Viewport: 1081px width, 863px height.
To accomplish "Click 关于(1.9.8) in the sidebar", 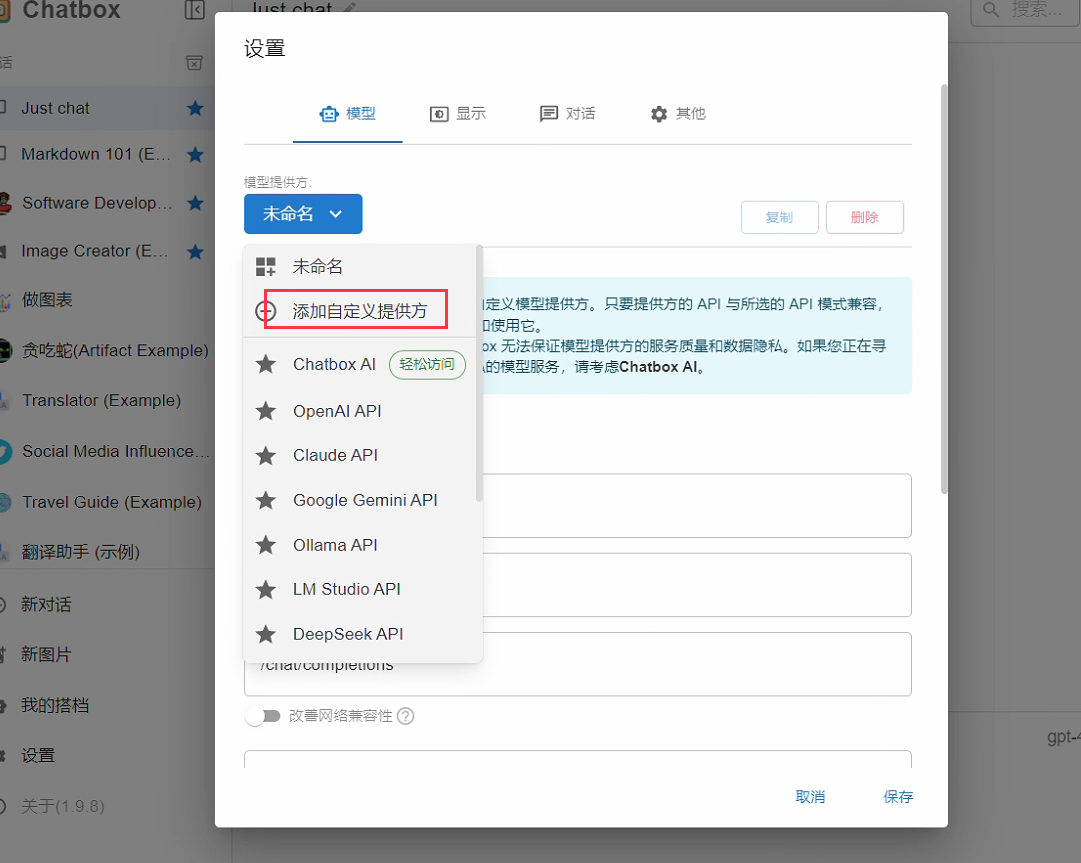I will (x=62, y=806).
